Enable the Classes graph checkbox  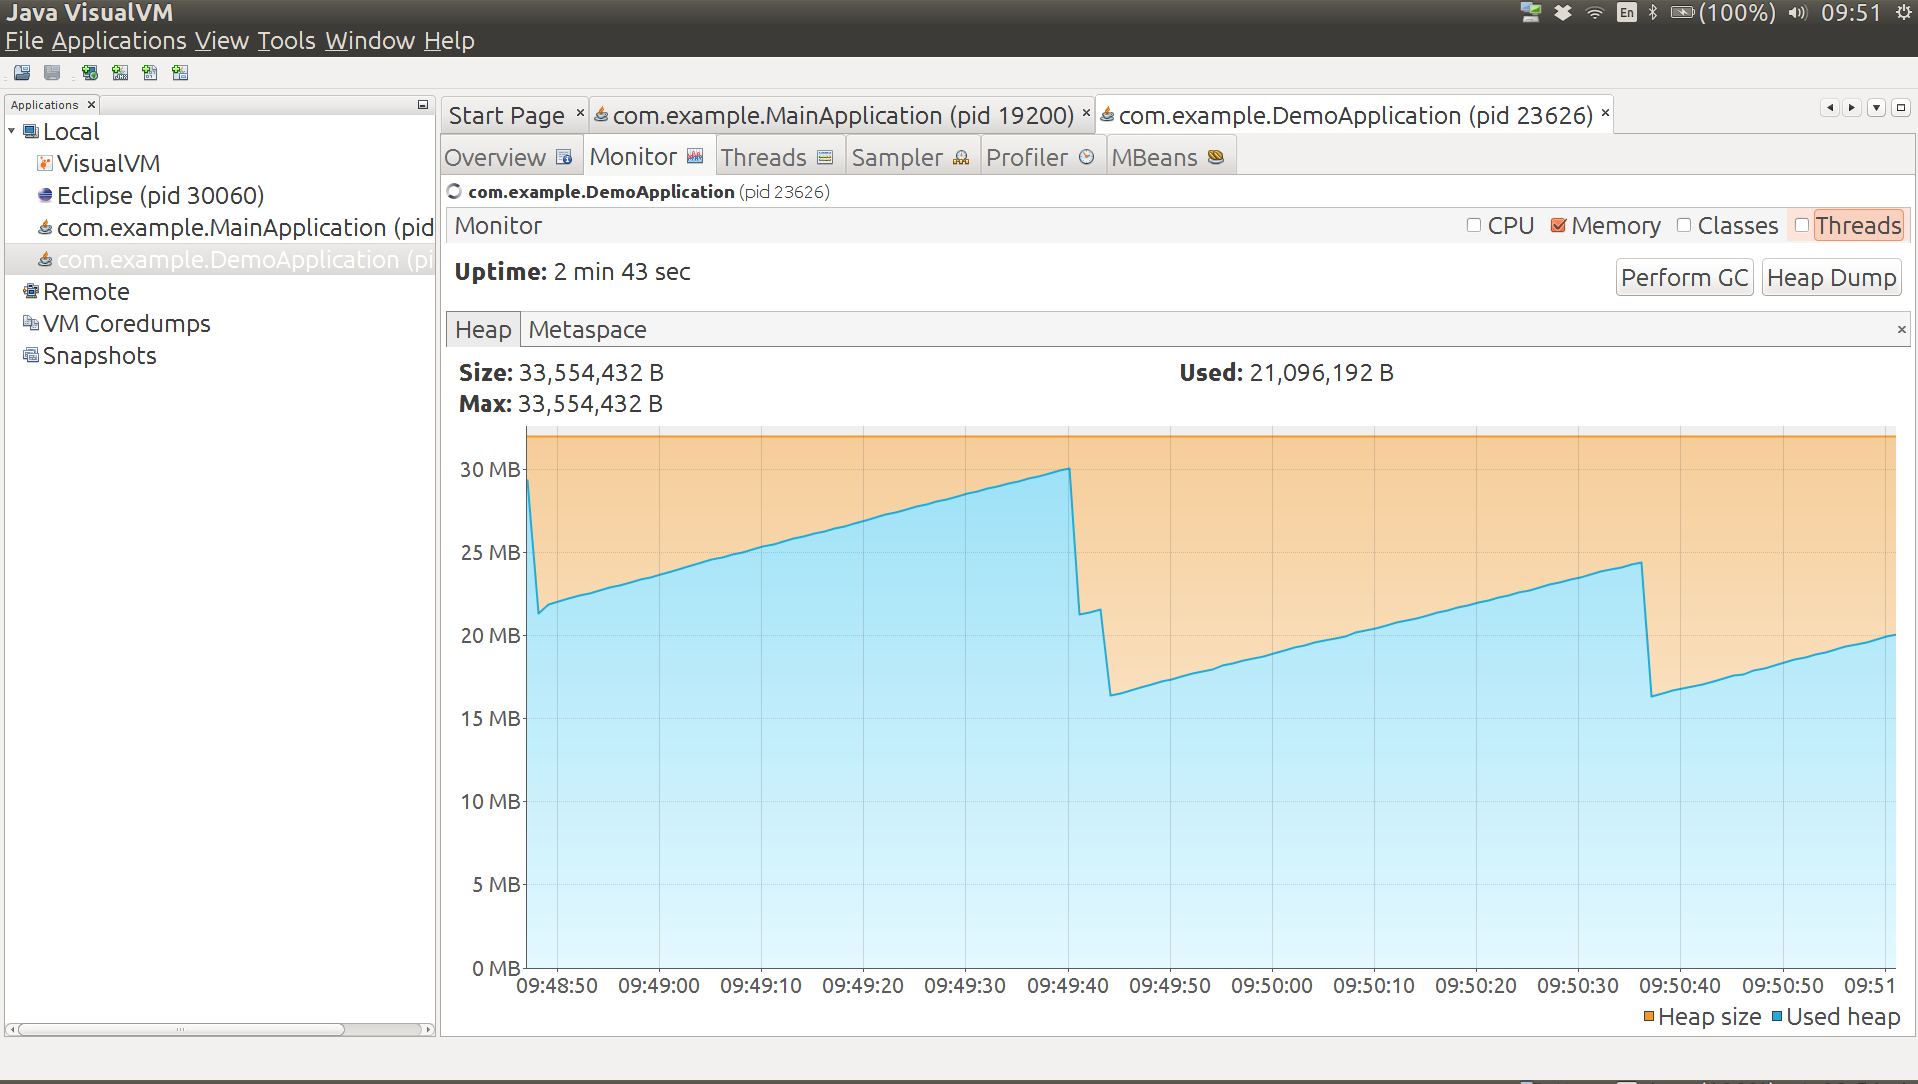point(1684,226)
